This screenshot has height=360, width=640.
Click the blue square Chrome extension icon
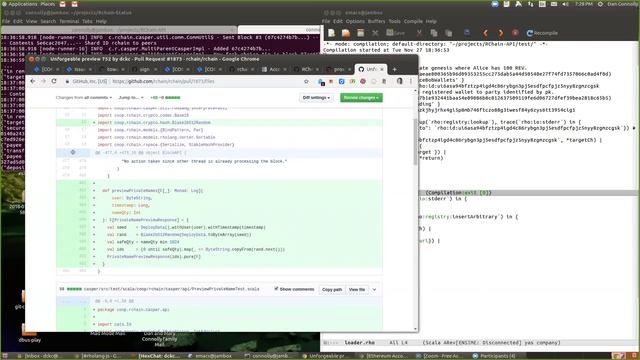tap(342, 81)
